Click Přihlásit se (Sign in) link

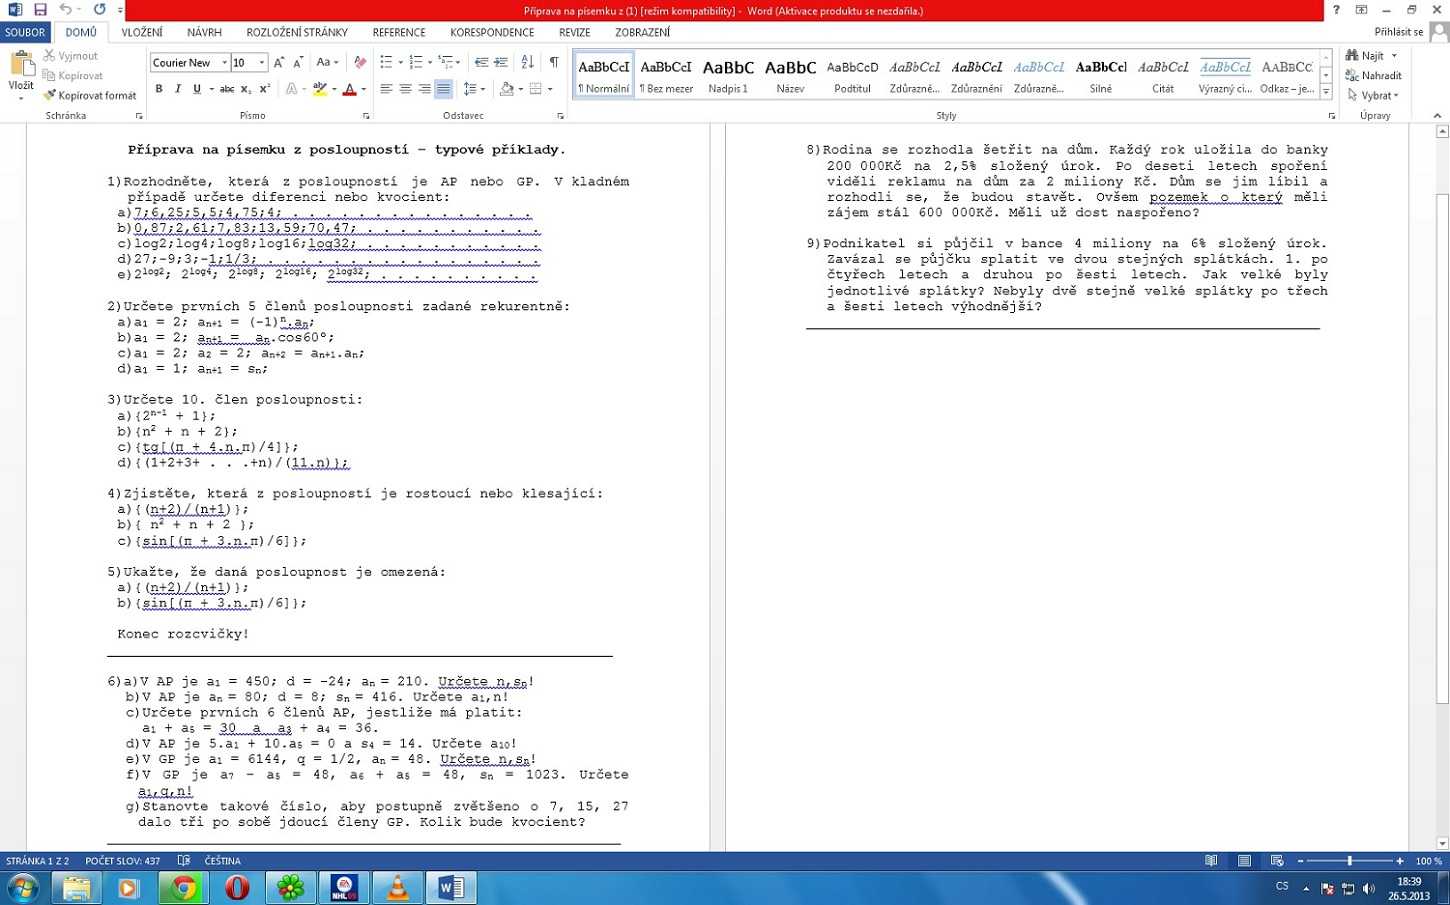coord(1398,32)
